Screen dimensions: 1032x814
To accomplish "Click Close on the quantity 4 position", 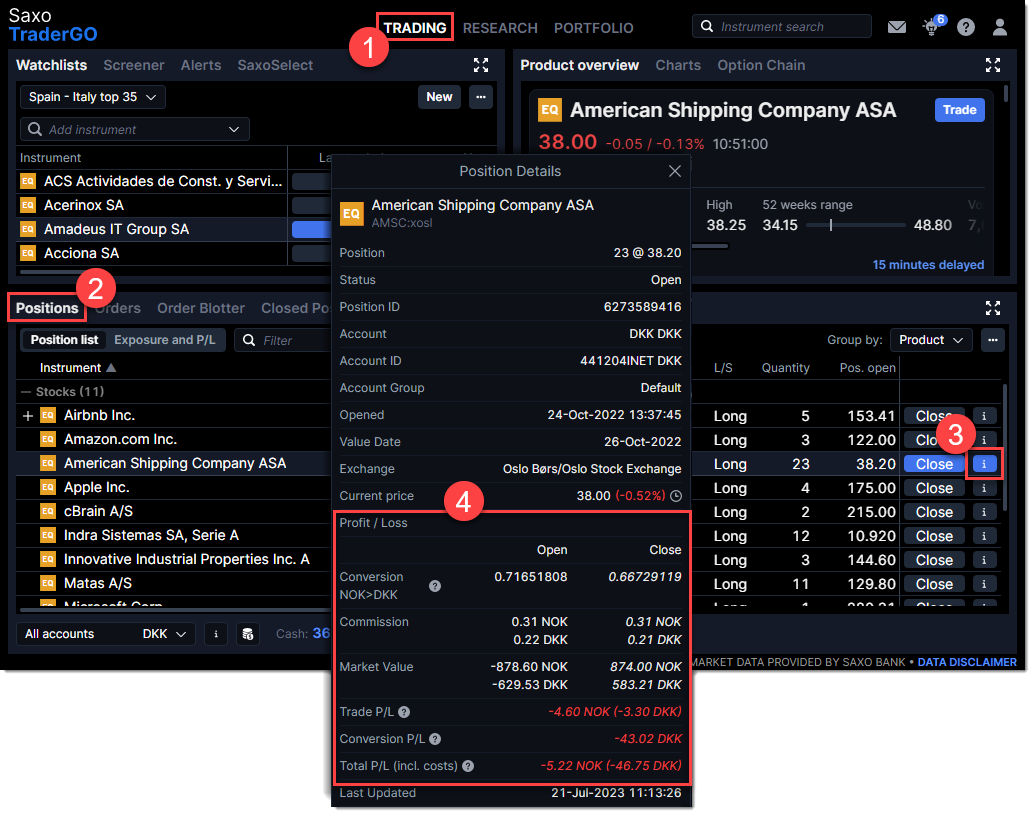I will (934, 488).
